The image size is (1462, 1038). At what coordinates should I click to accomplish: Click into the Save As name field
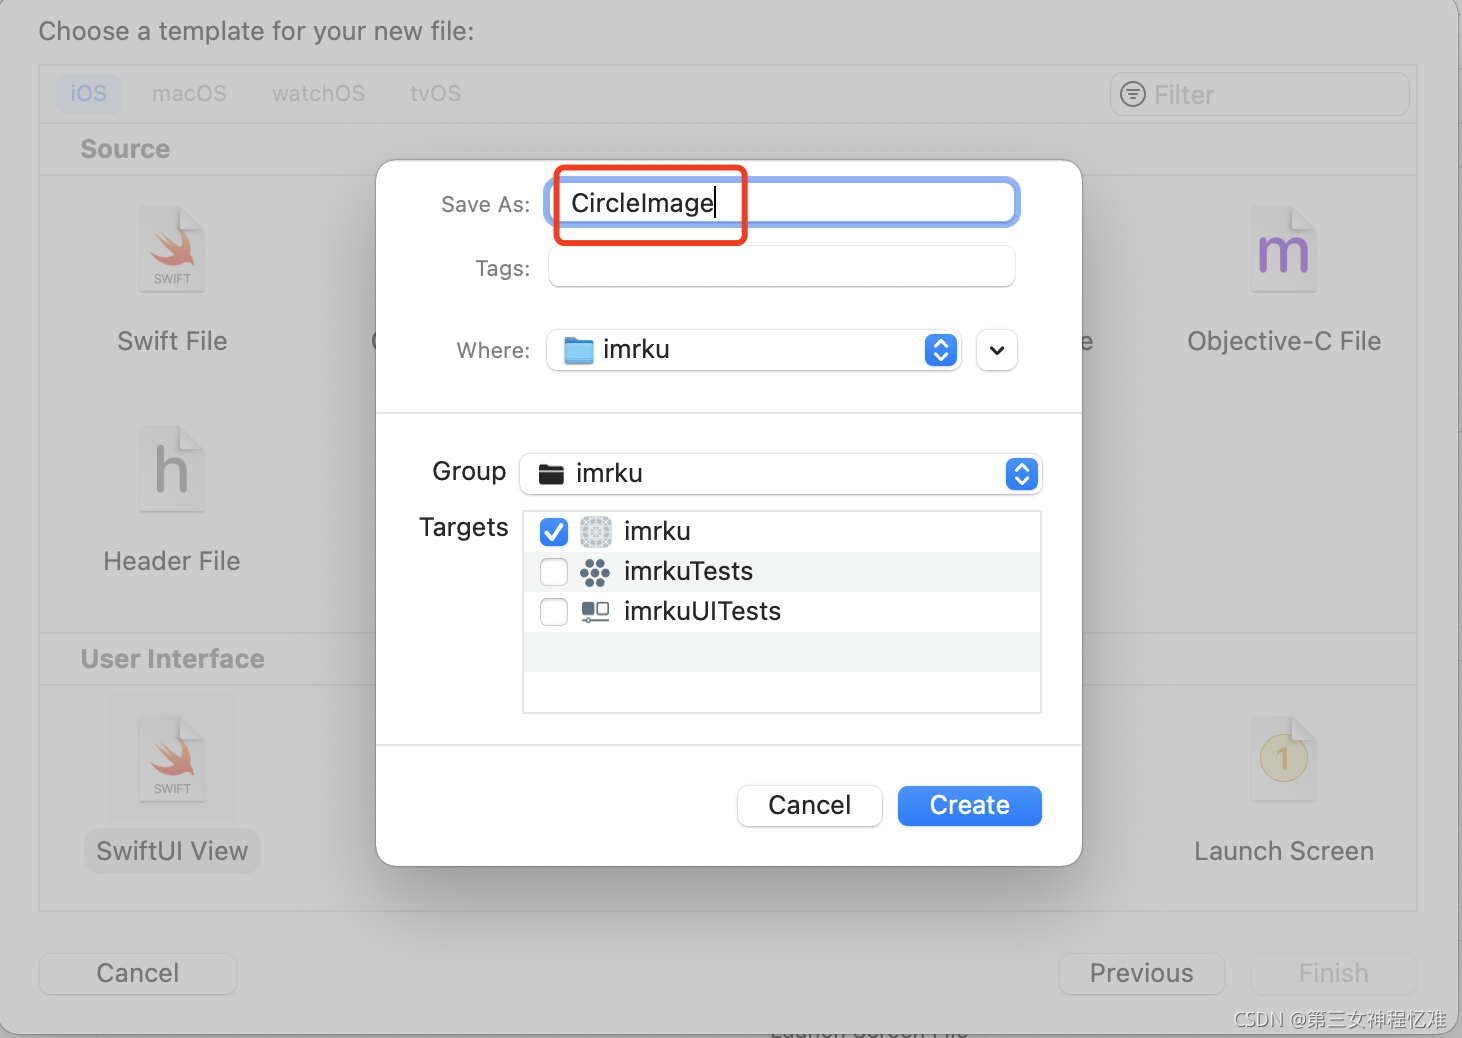pos(782,203)
